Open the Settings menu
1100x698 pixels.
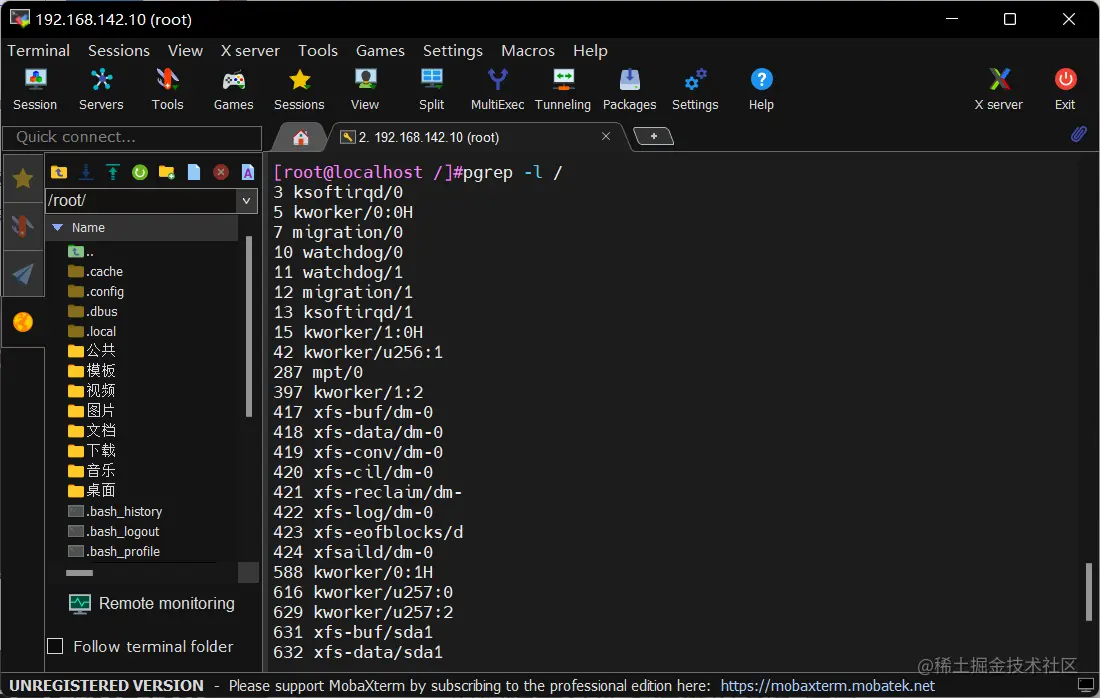[x=452, y=51]
